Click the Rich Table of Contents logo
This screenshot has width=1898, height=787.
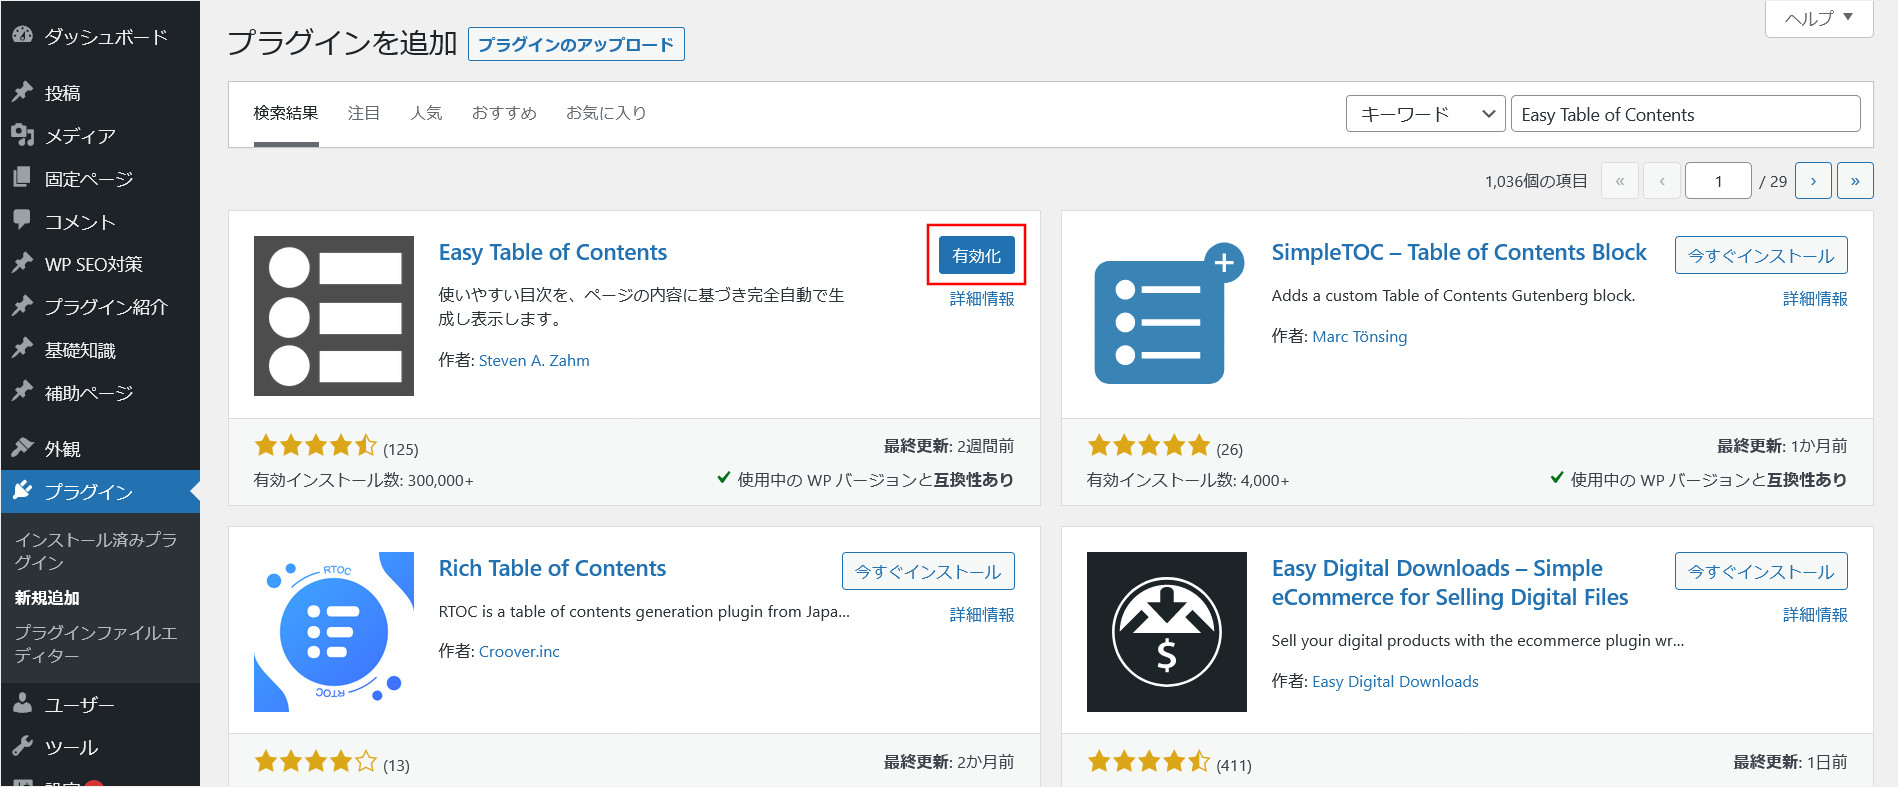tap(333, 632)
